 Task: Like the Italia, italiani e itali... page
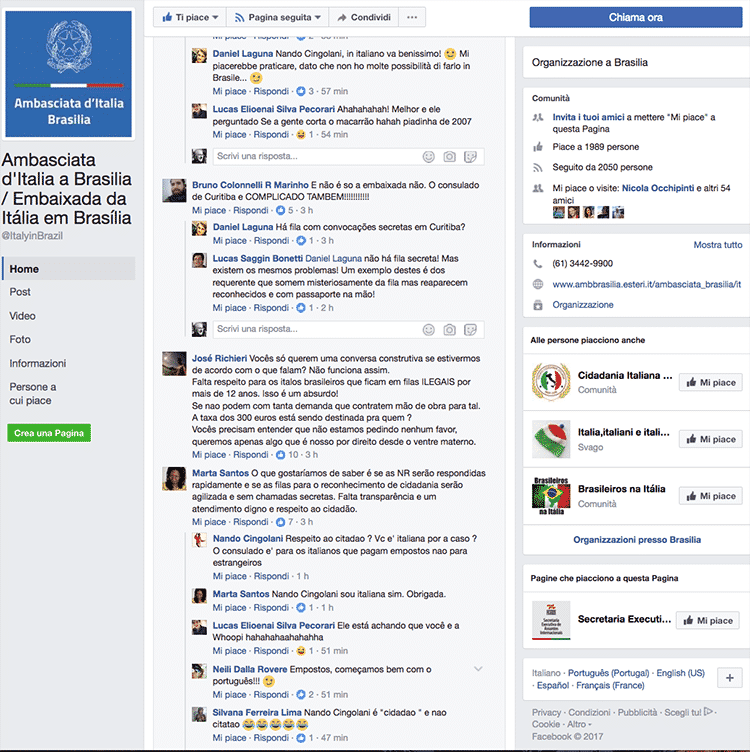click(x=711, y=439)
